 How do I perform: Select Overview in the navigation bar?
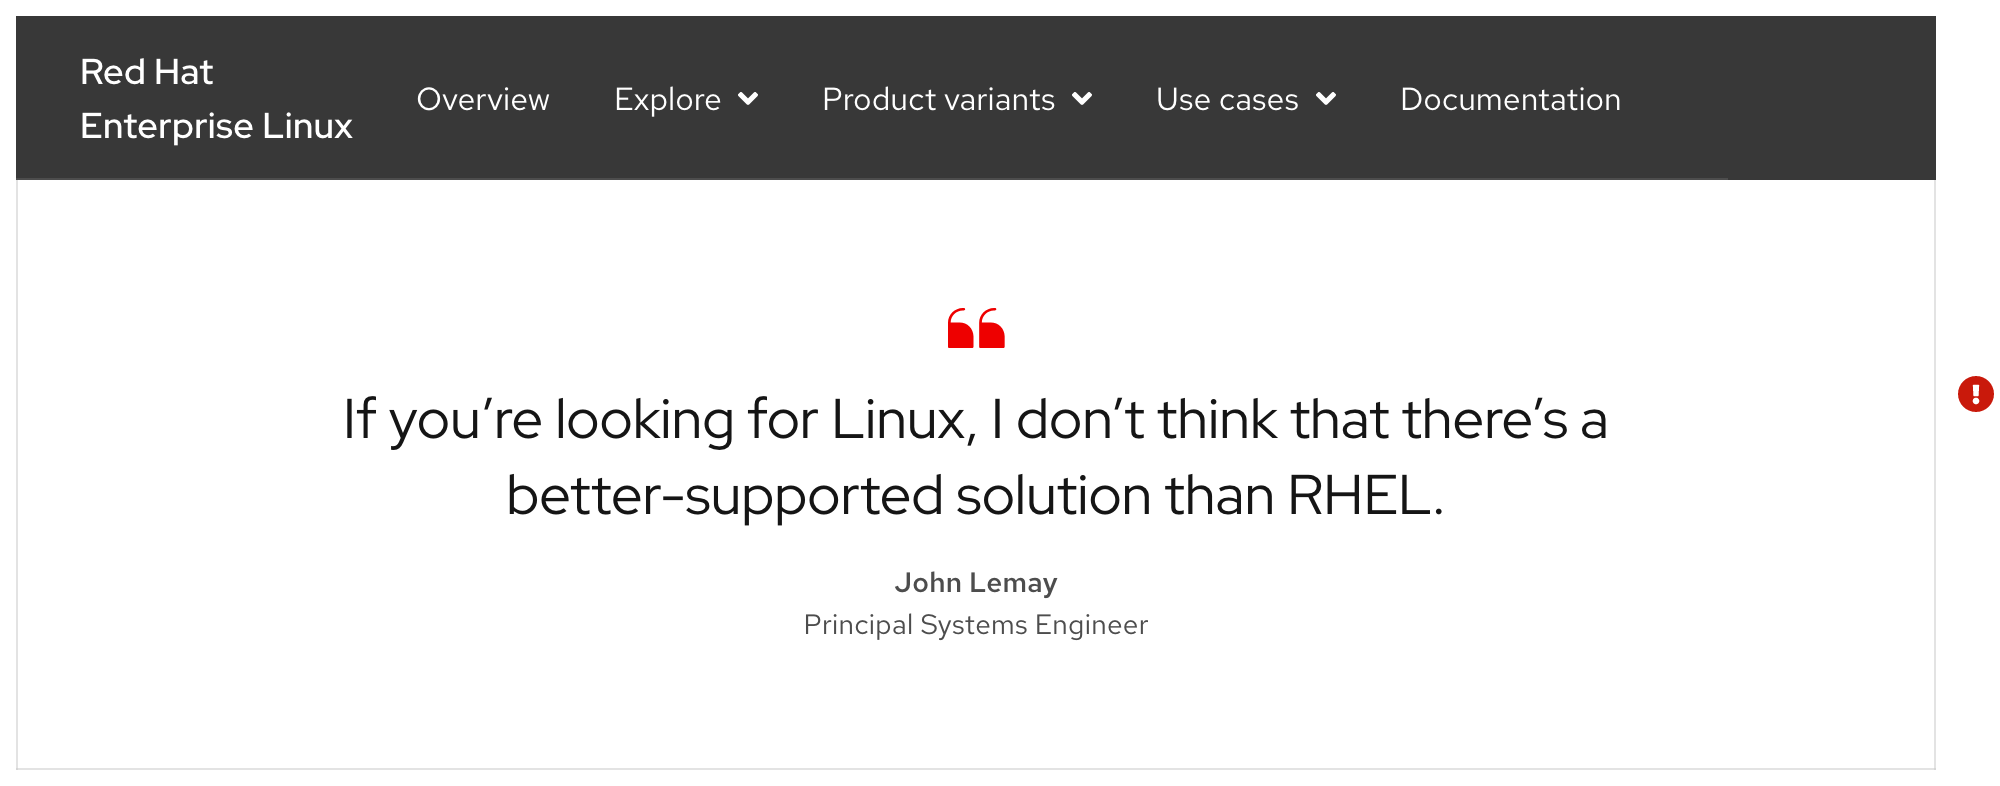[x=483, y=100]
